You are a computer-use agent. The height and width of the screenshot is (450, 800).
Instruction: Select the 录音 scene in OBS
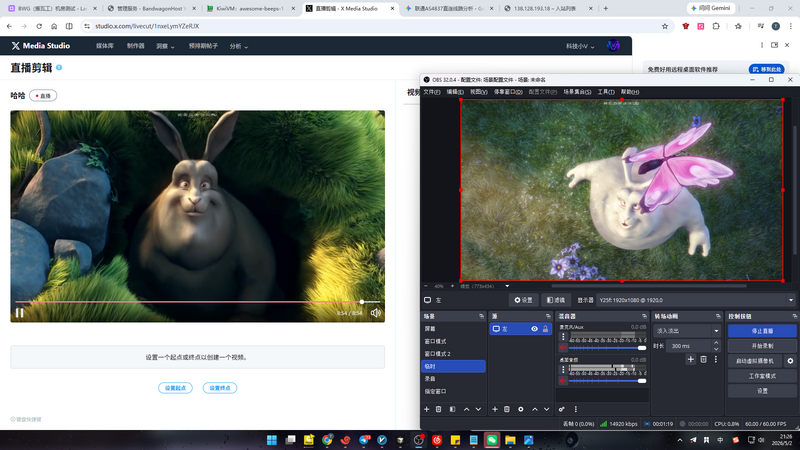pyautogui.click(x=453, y=379)
